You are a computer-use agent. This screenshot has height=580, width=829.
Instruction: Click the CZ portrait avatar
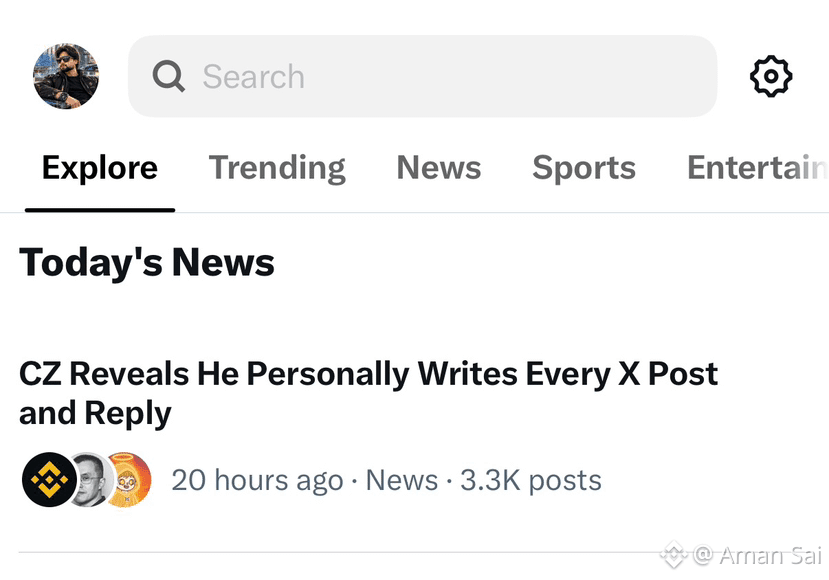pyautogui.click(x=91, y=480)
